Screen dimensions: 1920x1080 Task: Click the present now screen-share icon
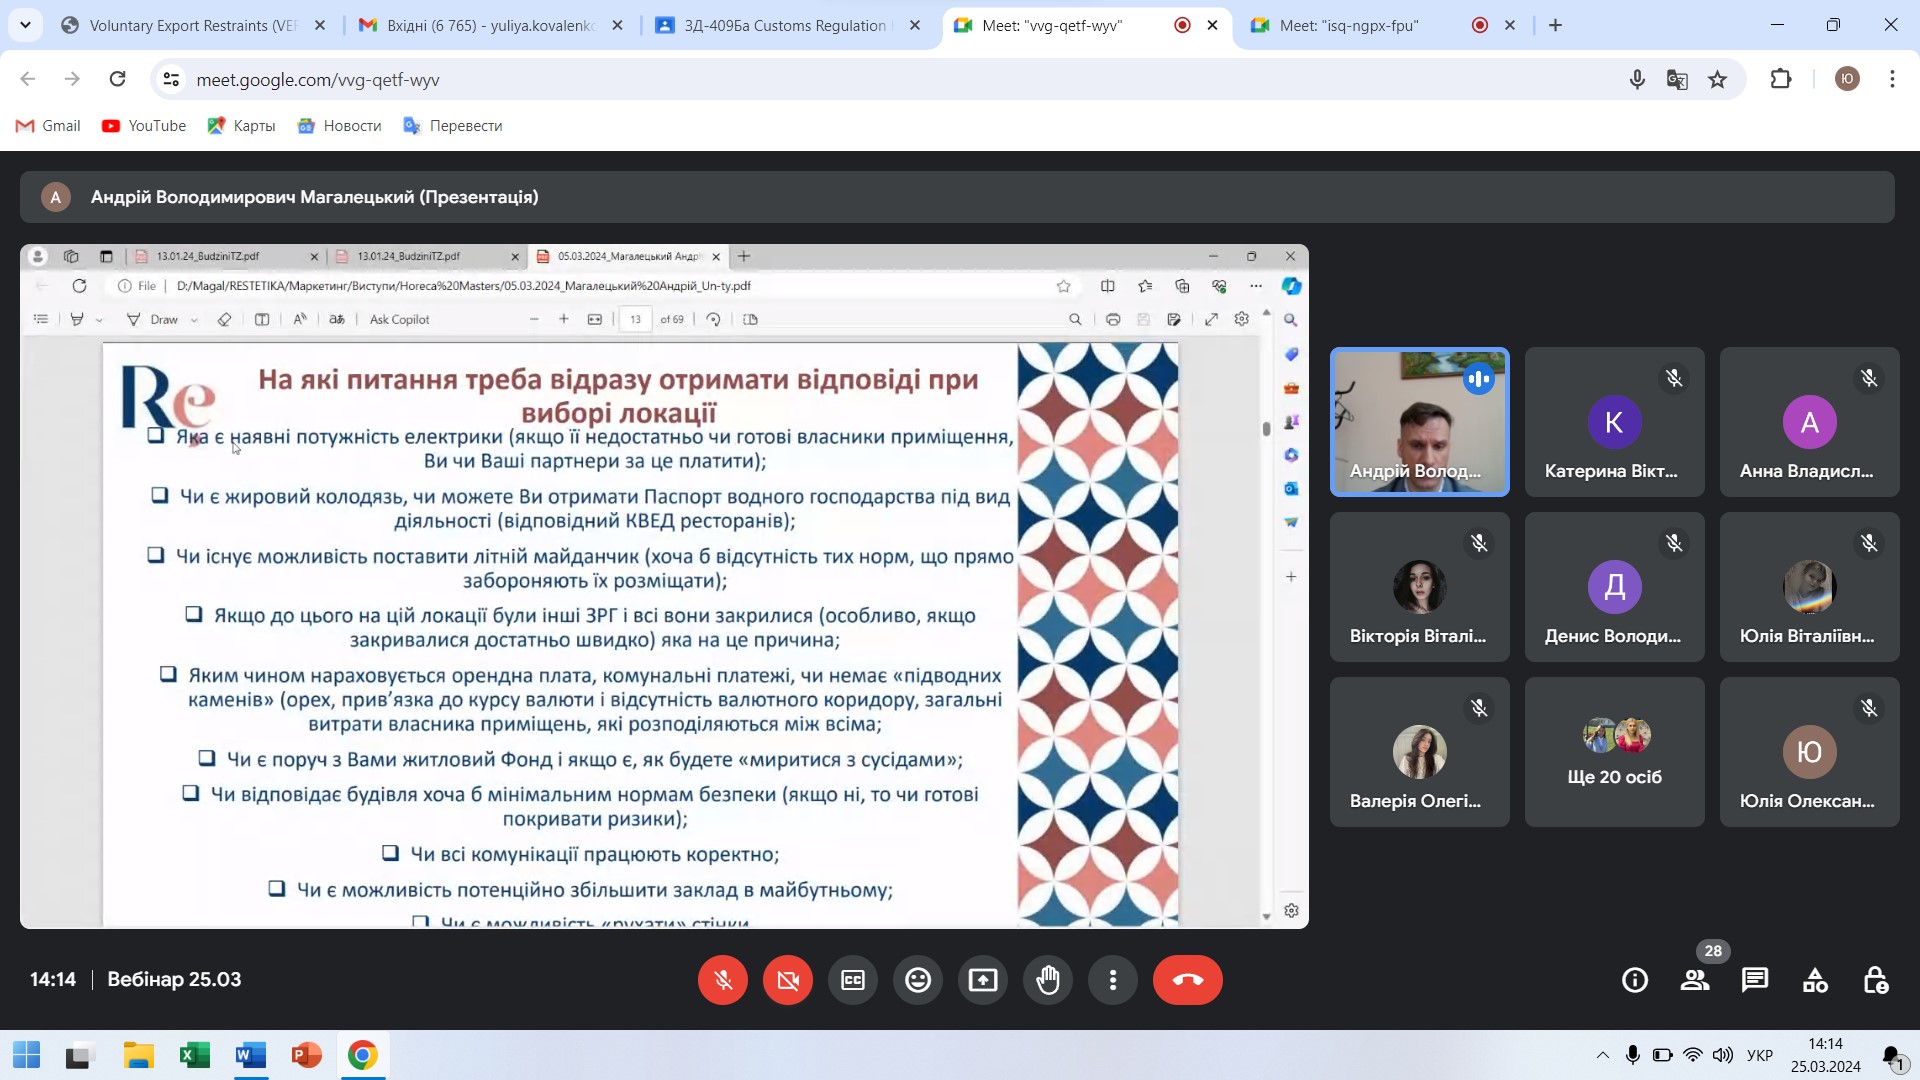tap(982, 980)
